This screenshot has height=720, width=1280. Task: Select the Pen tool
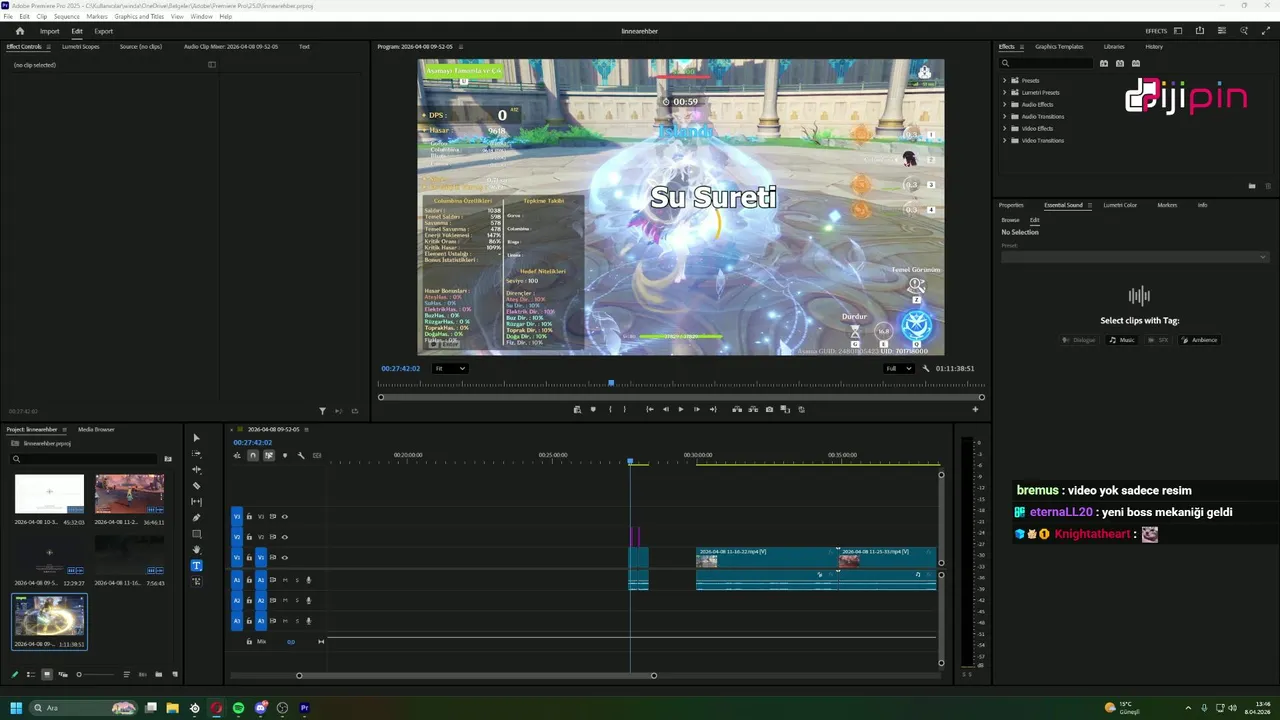click(196, 518)
